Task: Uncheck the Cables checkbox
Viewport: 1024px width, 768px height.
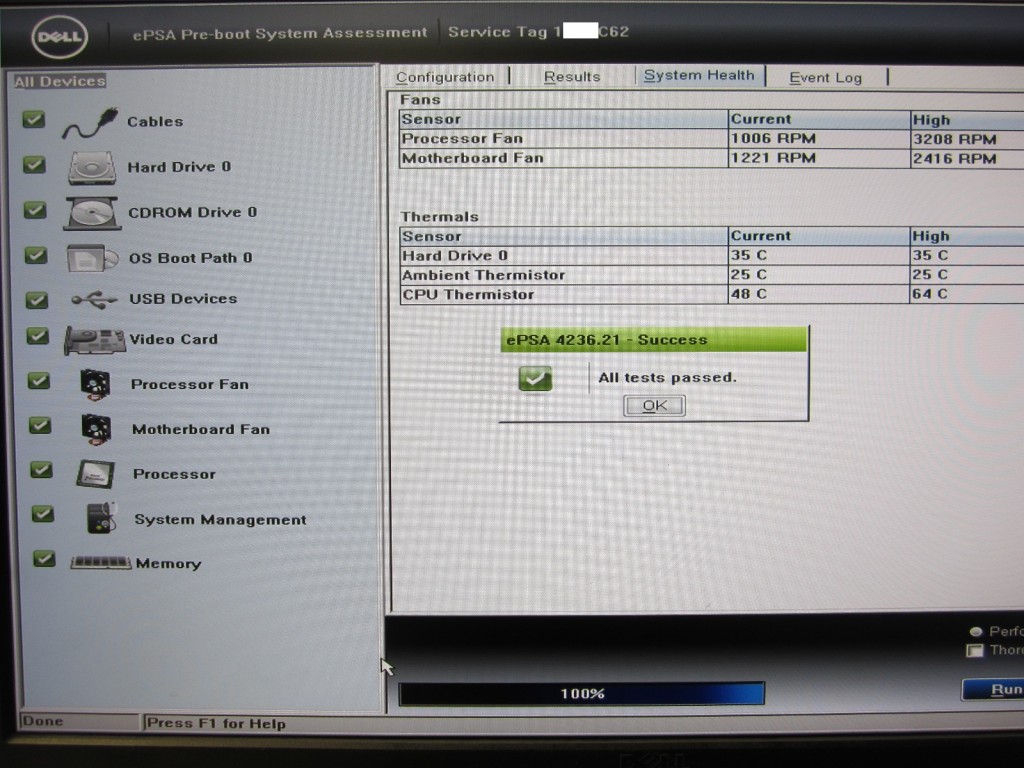Action: [x=34, y=120]
